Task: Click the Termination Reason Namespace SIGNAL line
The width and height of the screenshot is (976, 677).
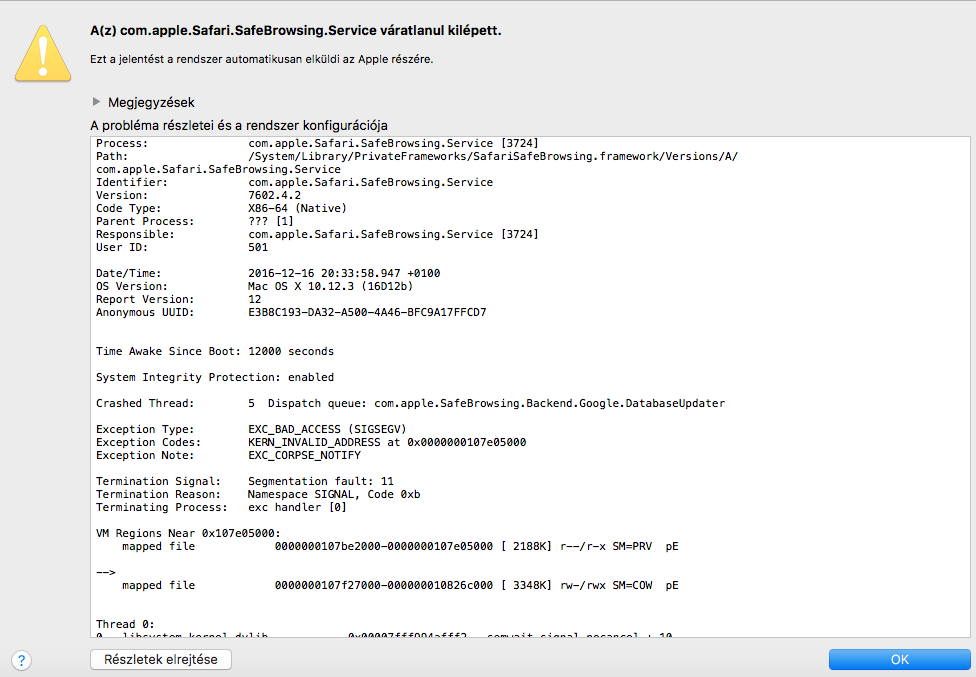Action: (x=258, y=495)
